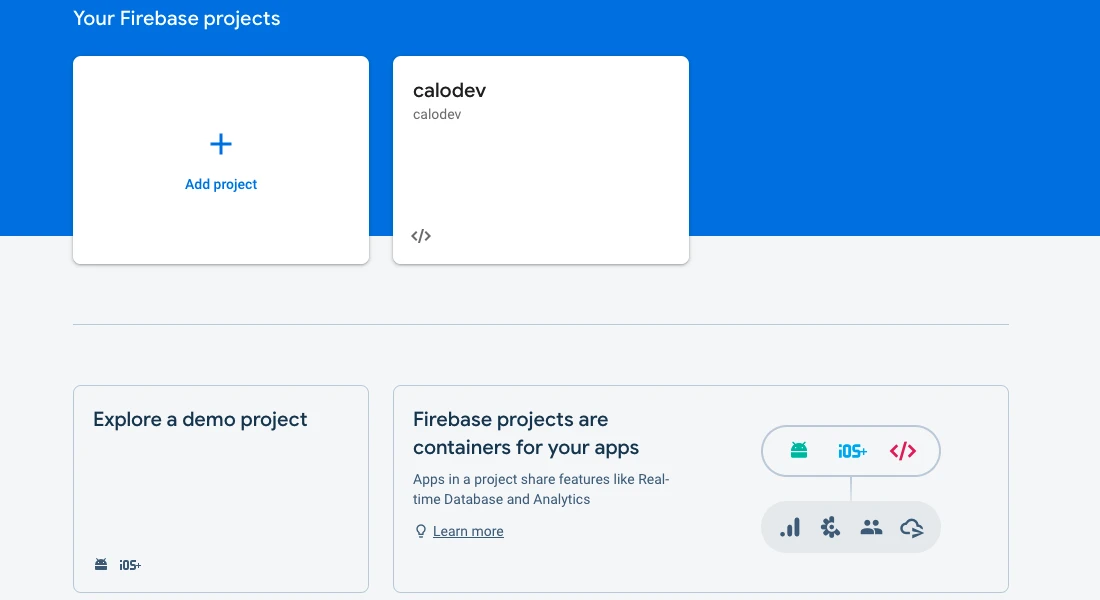Screen dimensions: 1100x600
Task: Open the calodev project card
Action: [x=541, y=160]
